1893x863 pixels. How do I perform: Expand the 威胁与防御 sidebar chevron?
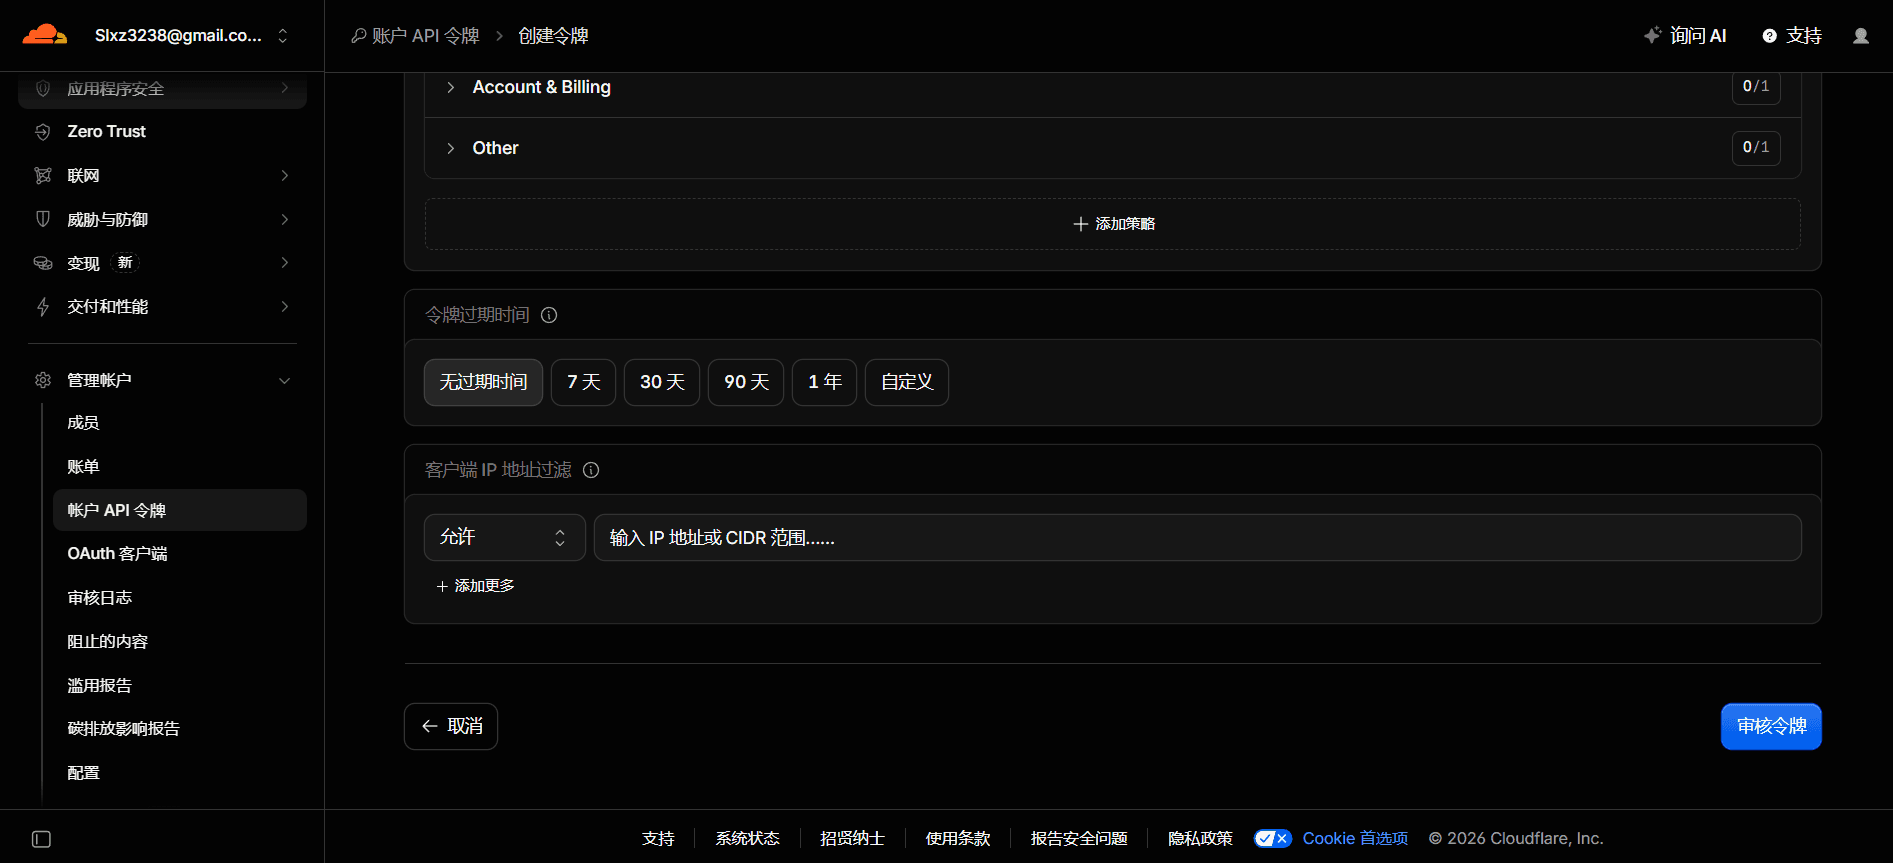click(285, 219)
